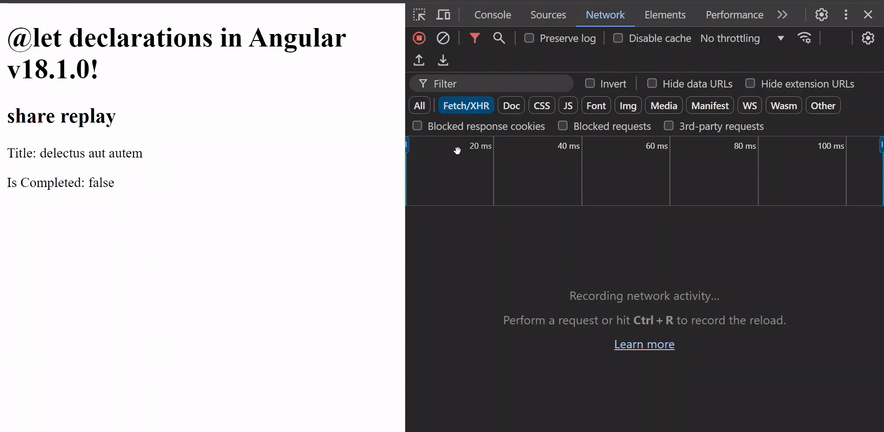Select the Fetch/XHR request filter
This screenshot has width=884, height=432.
point(466,105)
